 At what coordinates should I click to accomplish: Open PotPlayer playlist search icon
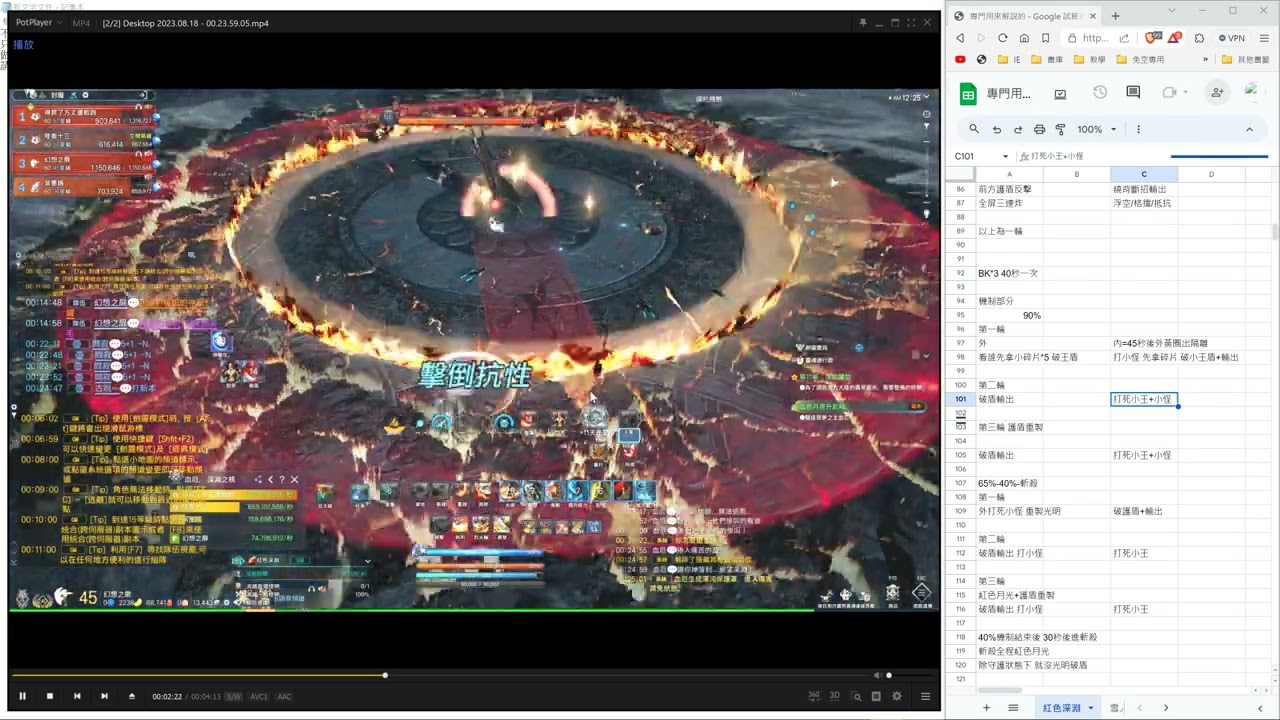pos(856,696)
